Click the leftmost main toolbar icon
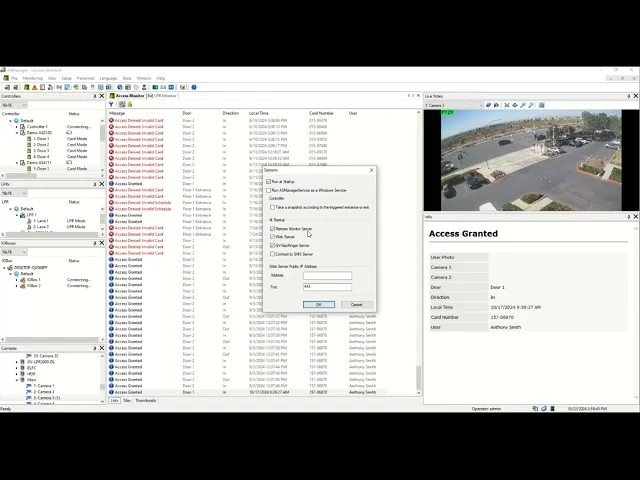The image size is (640, 480). (x=7, y=87)
